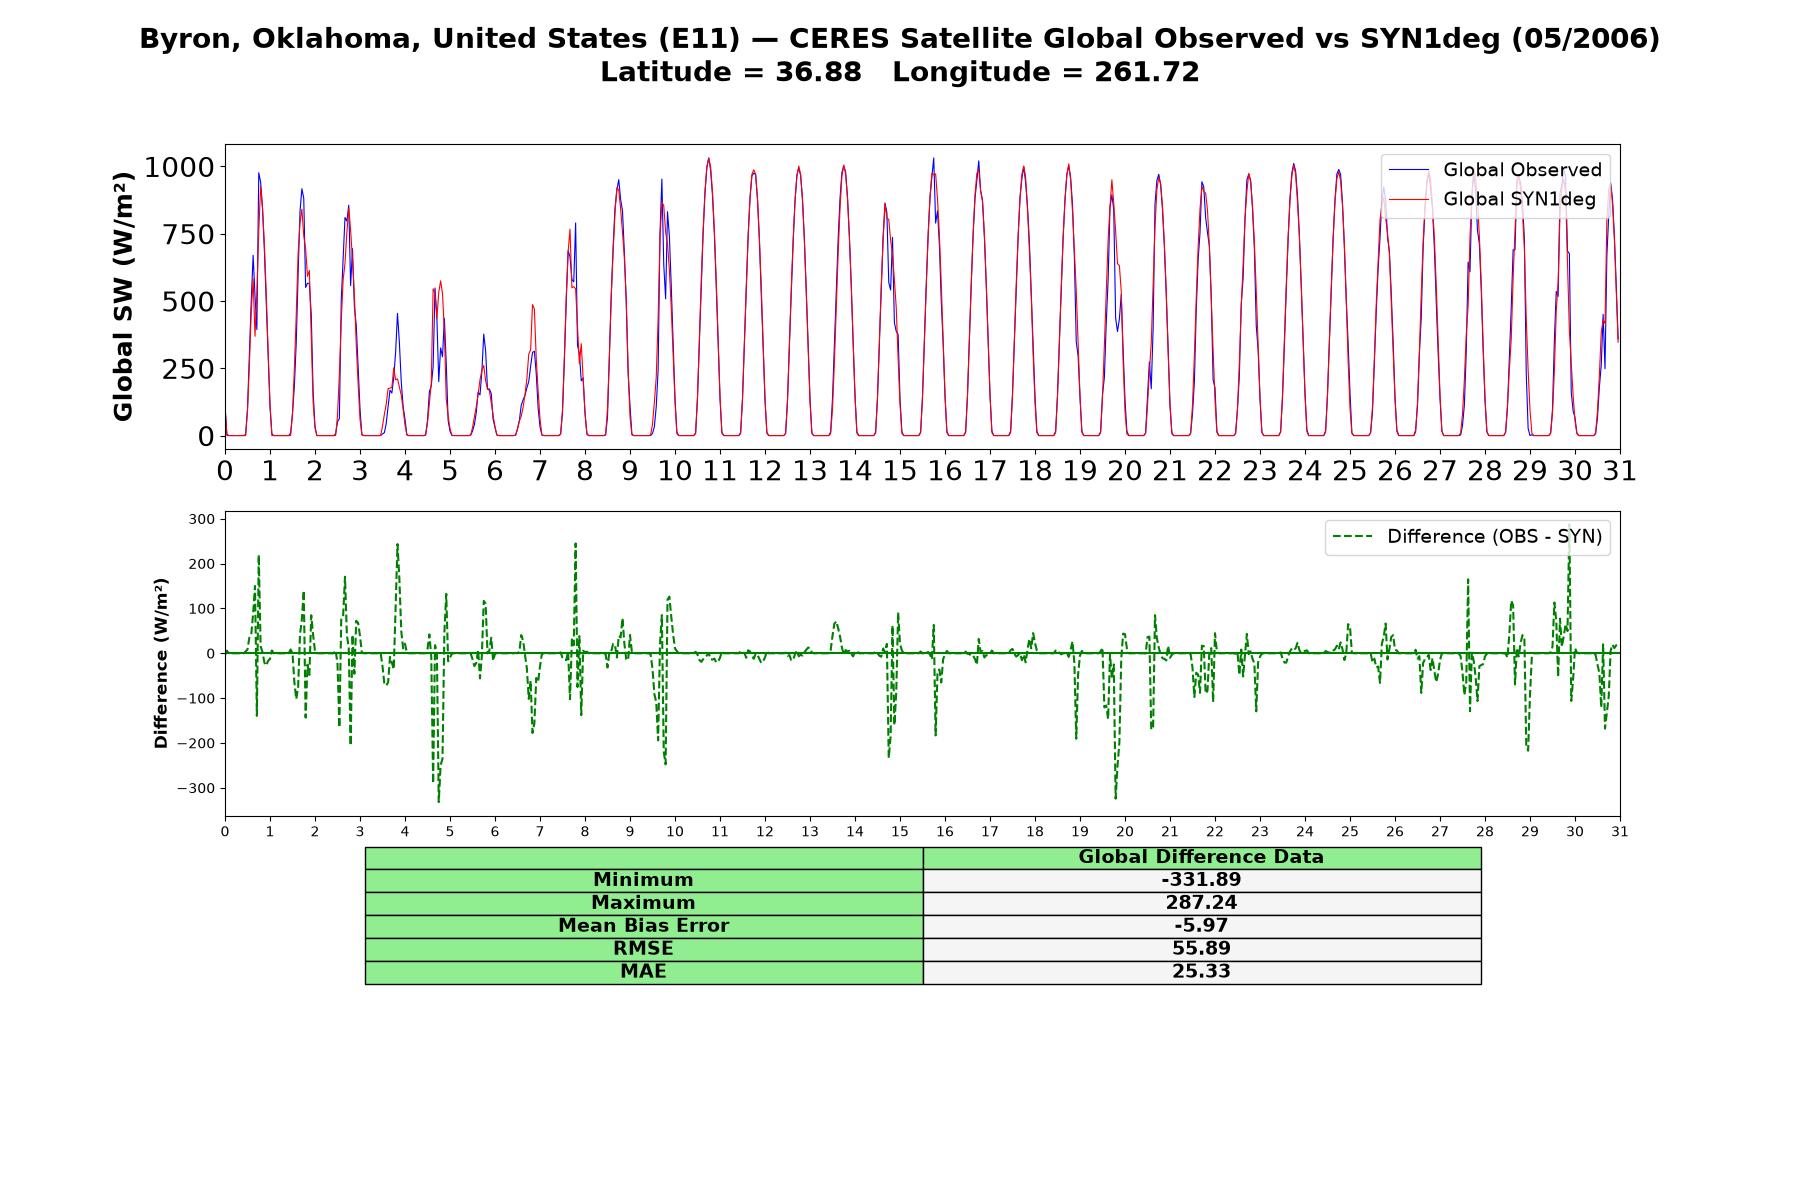Viewport: 1800px width, 1200px height.
Task: Click the Global Observed legend entry
Action: [1495, 170]
